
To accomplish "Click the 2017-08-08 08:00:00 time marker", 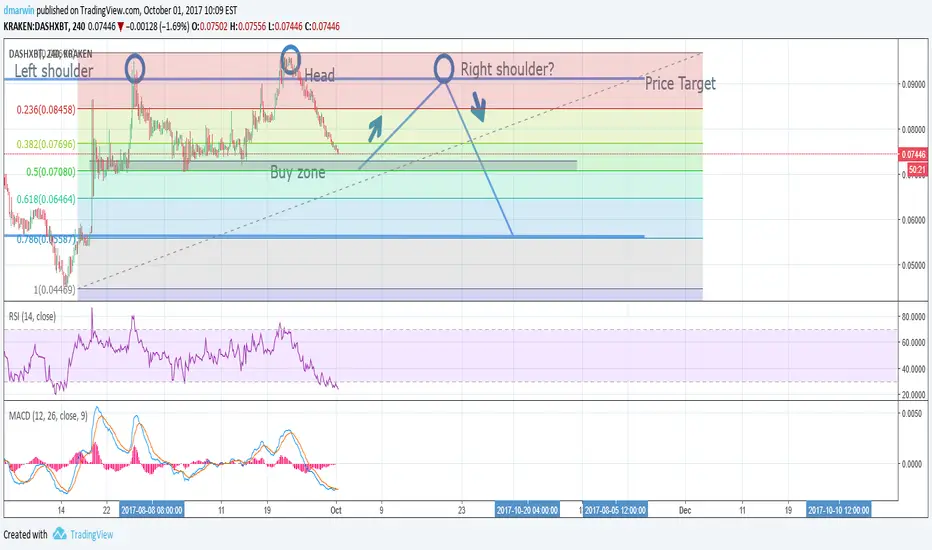I will coord(152,510).
